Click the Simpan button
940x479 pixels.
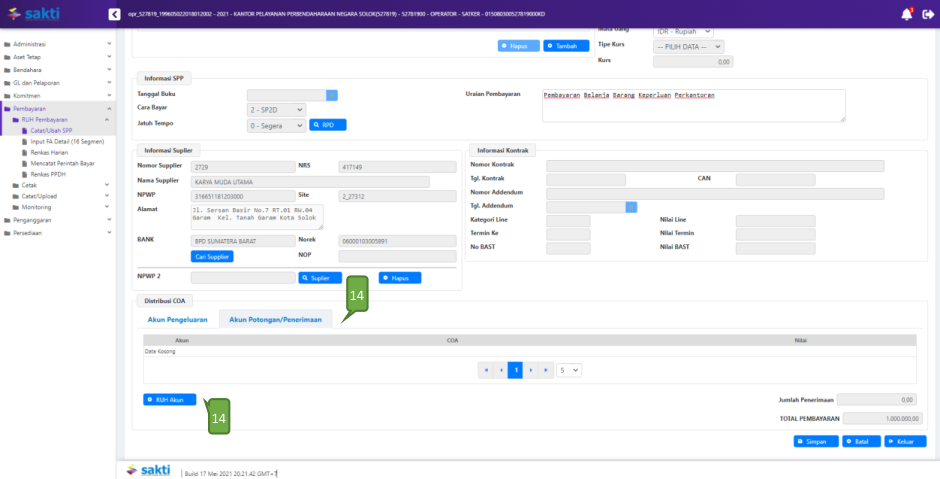tap(816, 441)
